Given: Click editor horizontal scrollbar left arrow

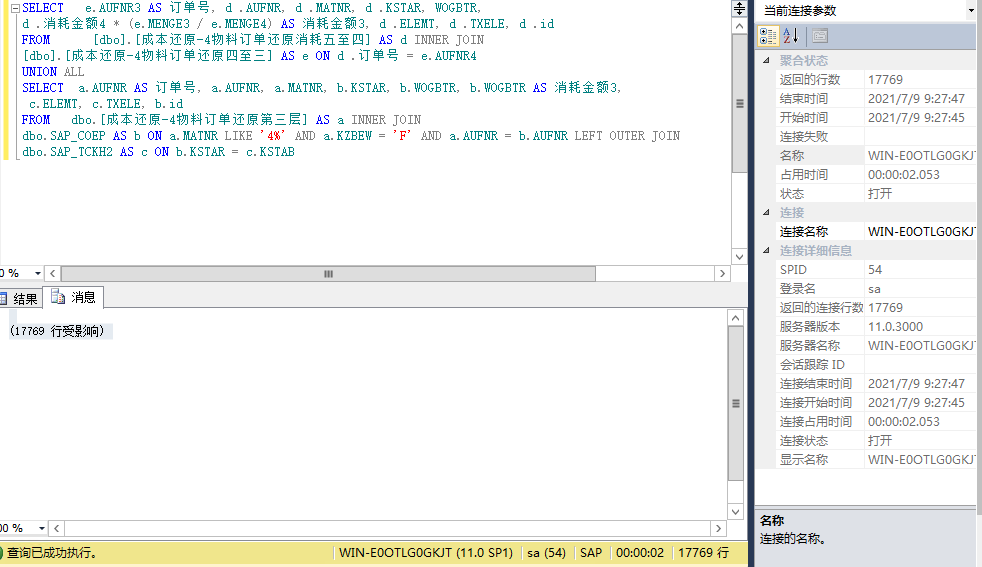Looking at the screenshot, I should pos(53,274).
